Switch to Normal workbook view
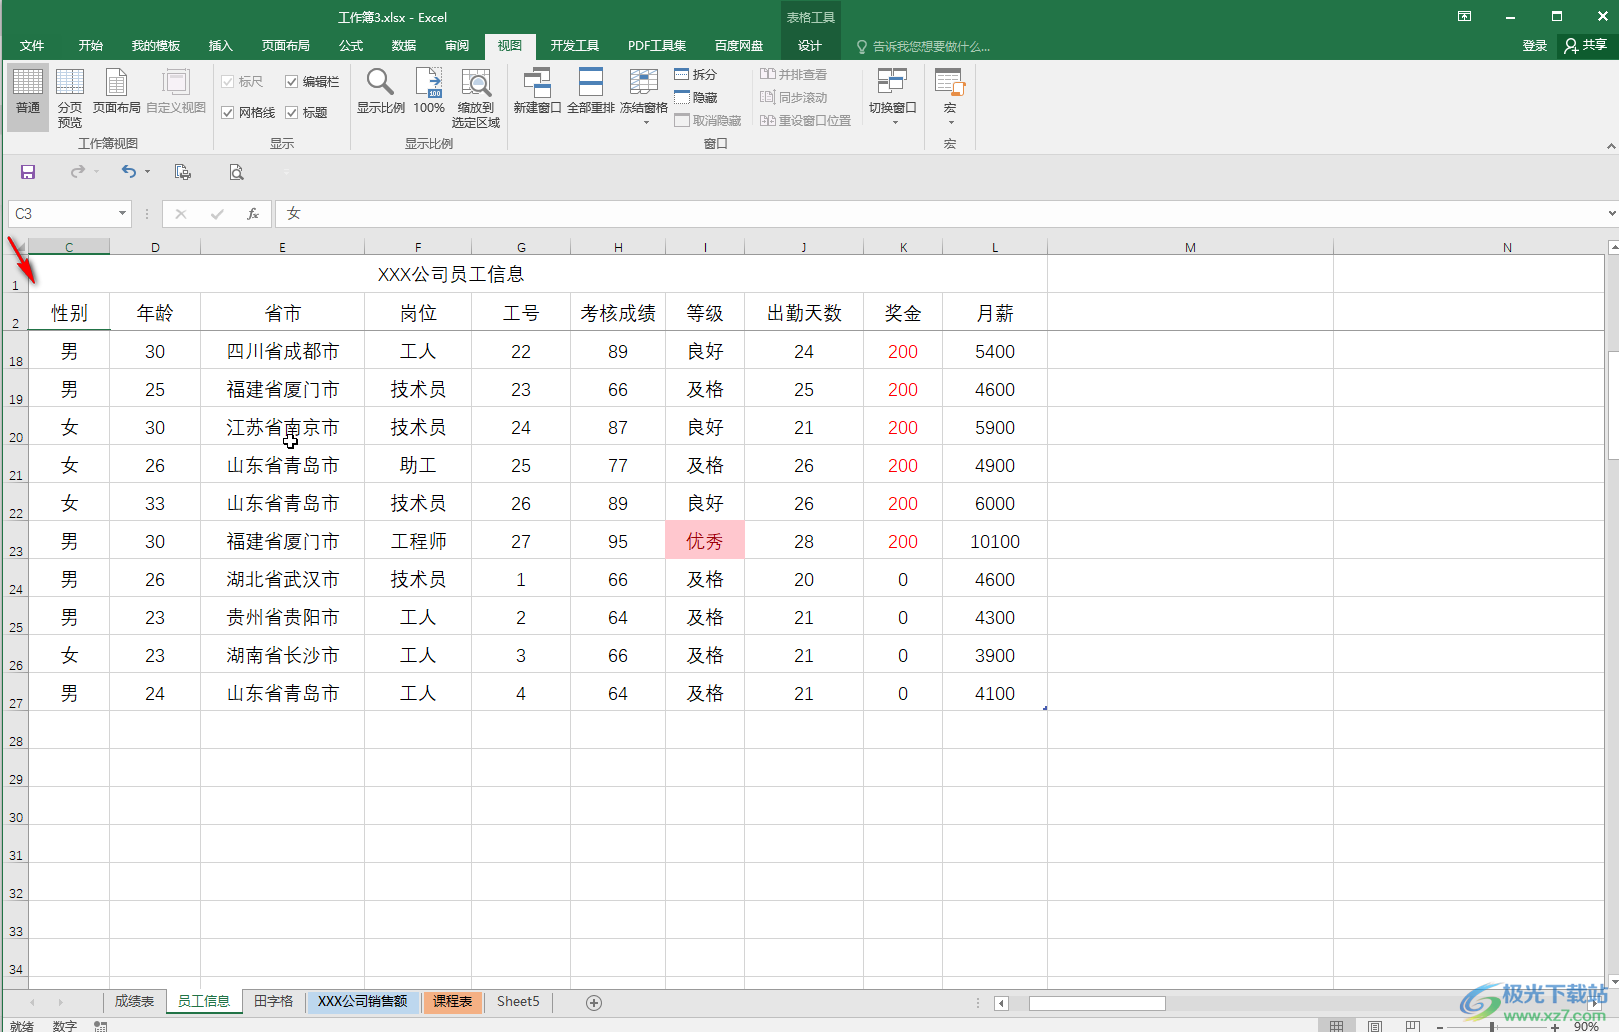Viewport: 1619px width, 1032px height. (x=28, y=98)
